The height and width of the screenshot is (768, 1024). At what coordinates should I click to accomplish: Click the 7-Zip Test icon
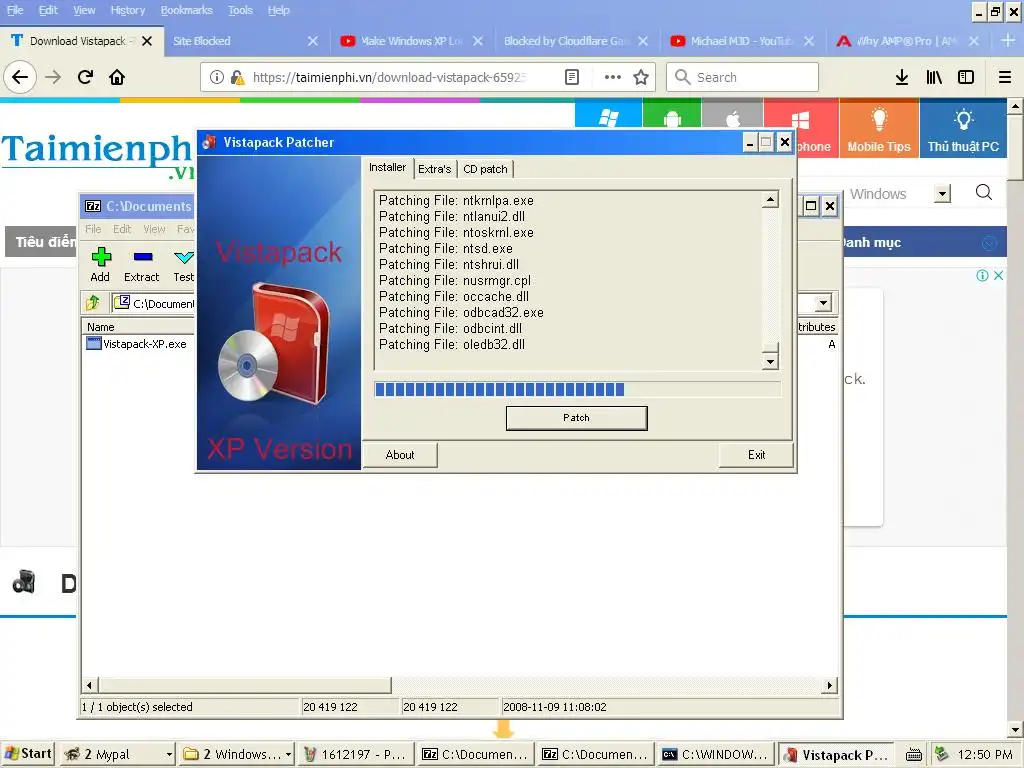184,257
